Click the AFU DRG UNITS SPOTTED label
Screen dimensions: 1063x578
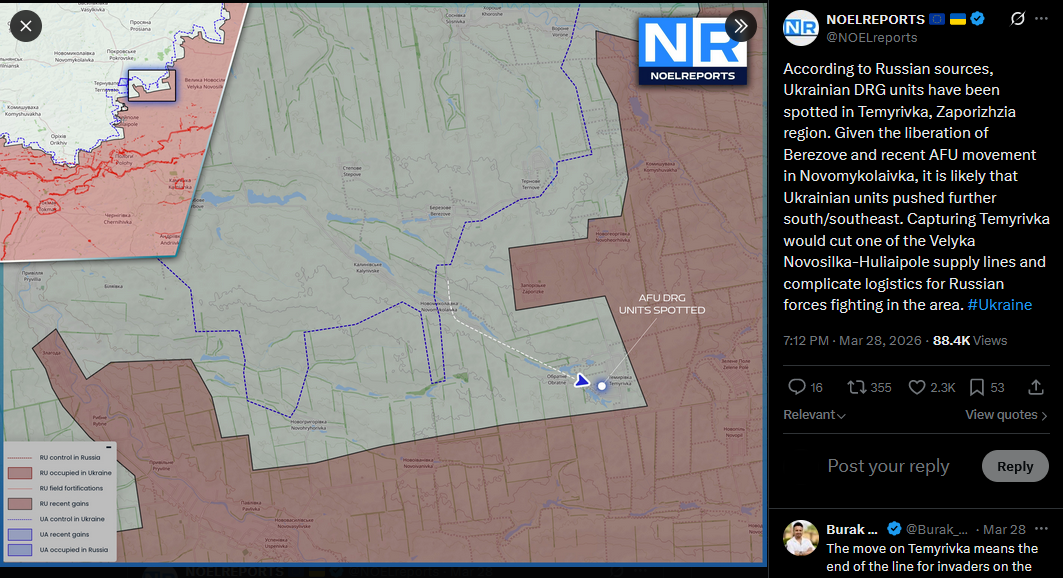(662, 304)
